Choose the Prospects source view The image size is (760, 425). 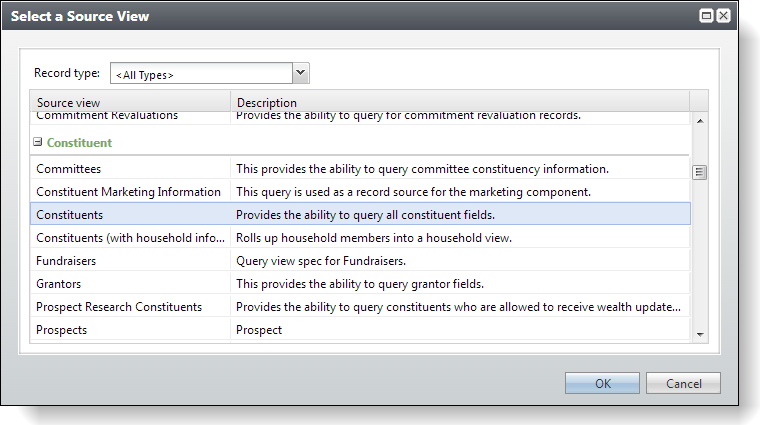(x=360, y=330)
